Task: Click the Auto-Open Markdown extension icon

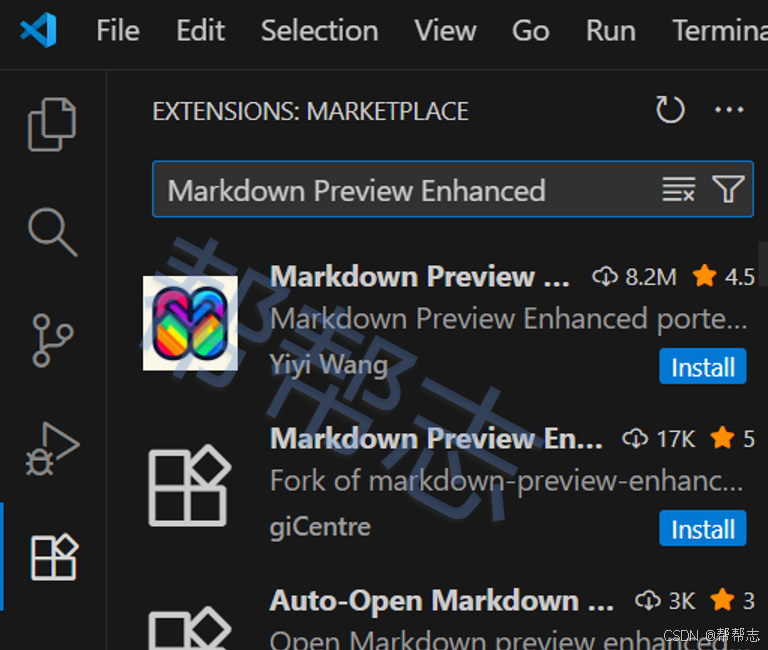Action: tap(189, 628)
